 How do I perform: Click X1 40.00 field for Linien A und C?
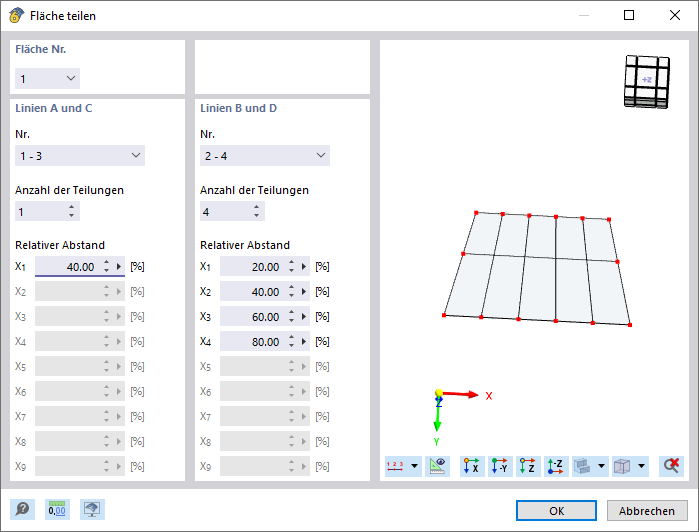pos(68,267)
